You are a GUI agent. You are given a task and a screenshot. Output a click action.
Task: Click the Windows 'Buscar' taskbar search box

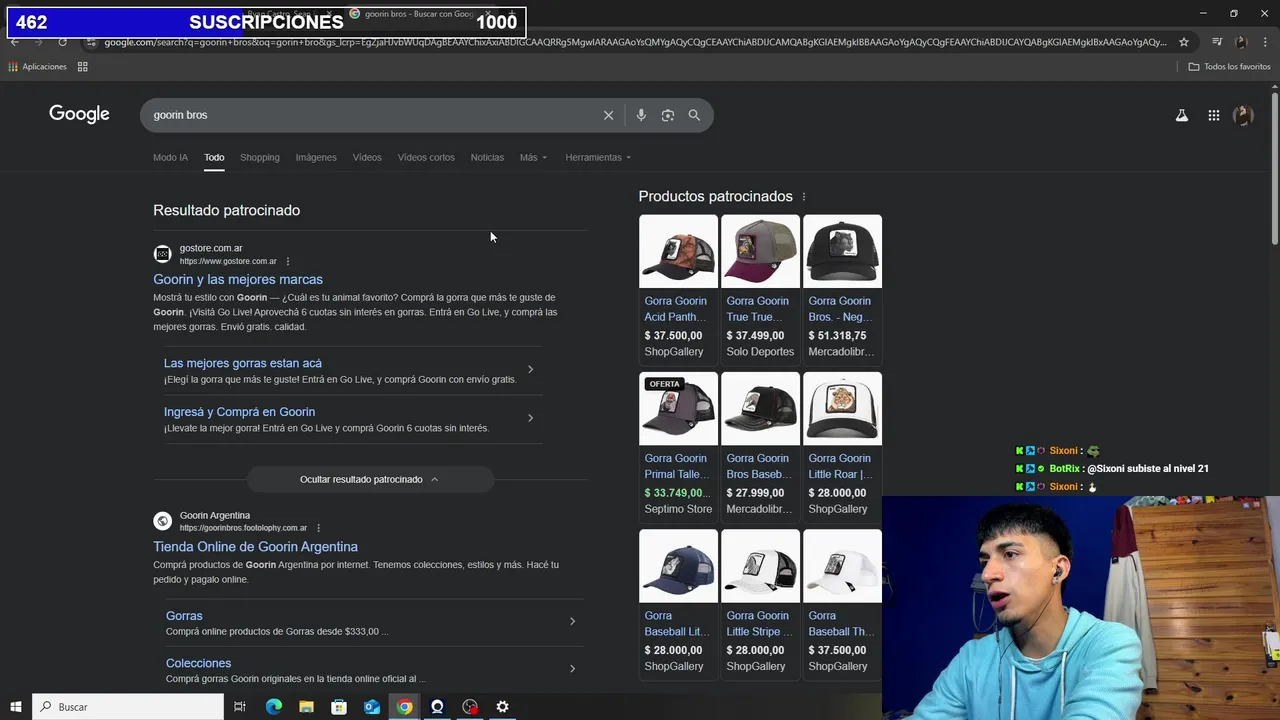[128, 707]
